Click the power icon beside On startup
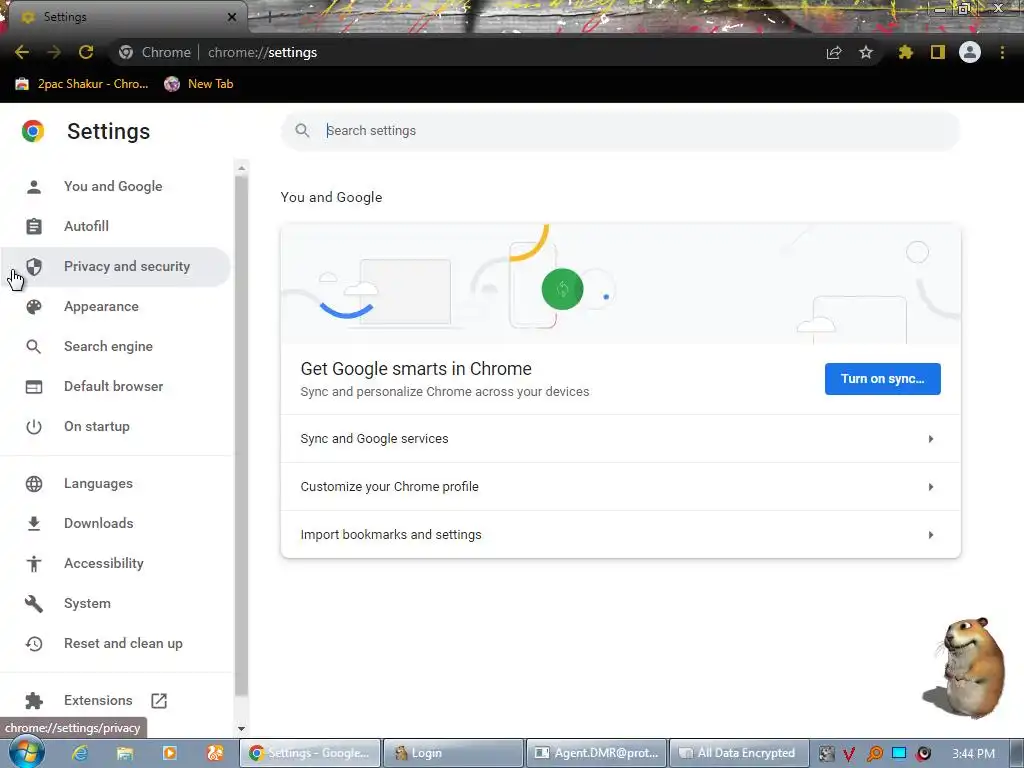Screen dimensions: 1024x768 click(x=34, y=426)
